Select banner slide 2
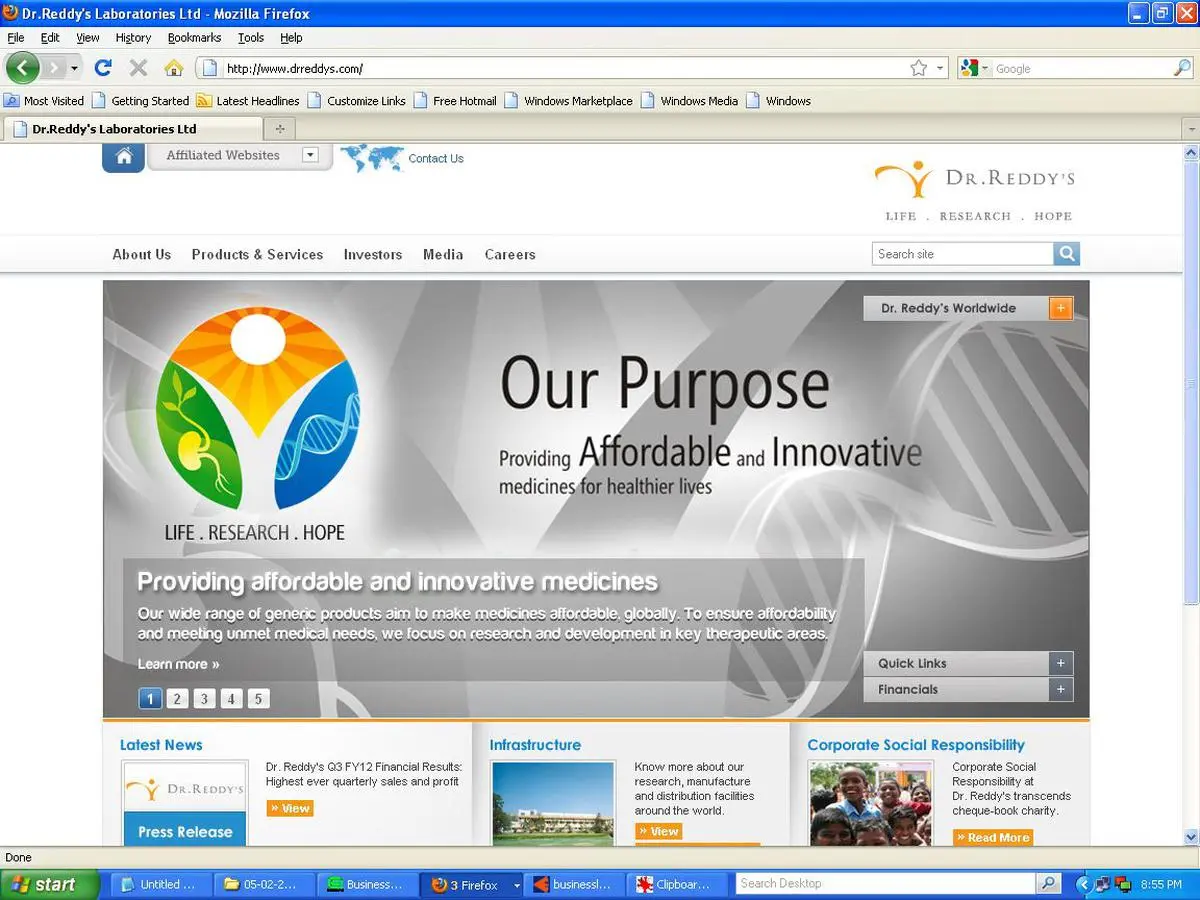The height and width of the screenshot is (900, 1200). 177,699
